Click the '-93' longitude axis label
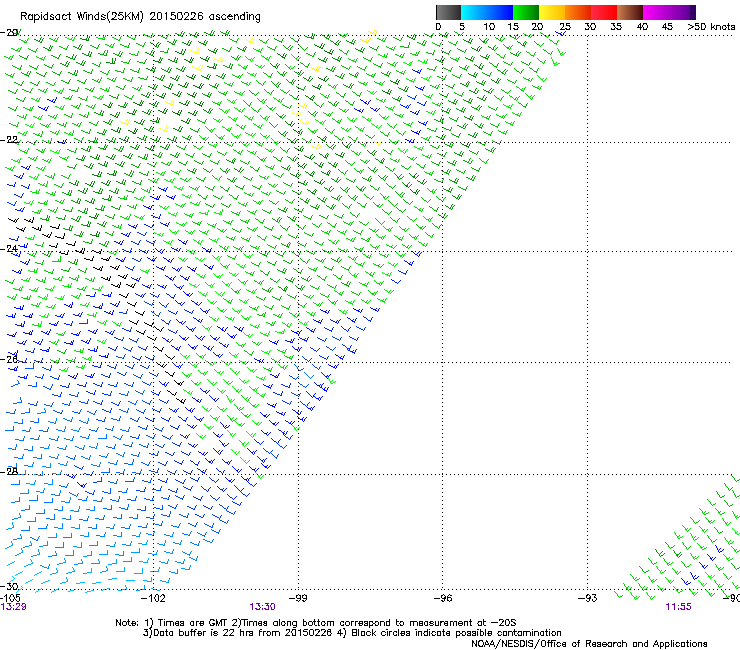 587,598
